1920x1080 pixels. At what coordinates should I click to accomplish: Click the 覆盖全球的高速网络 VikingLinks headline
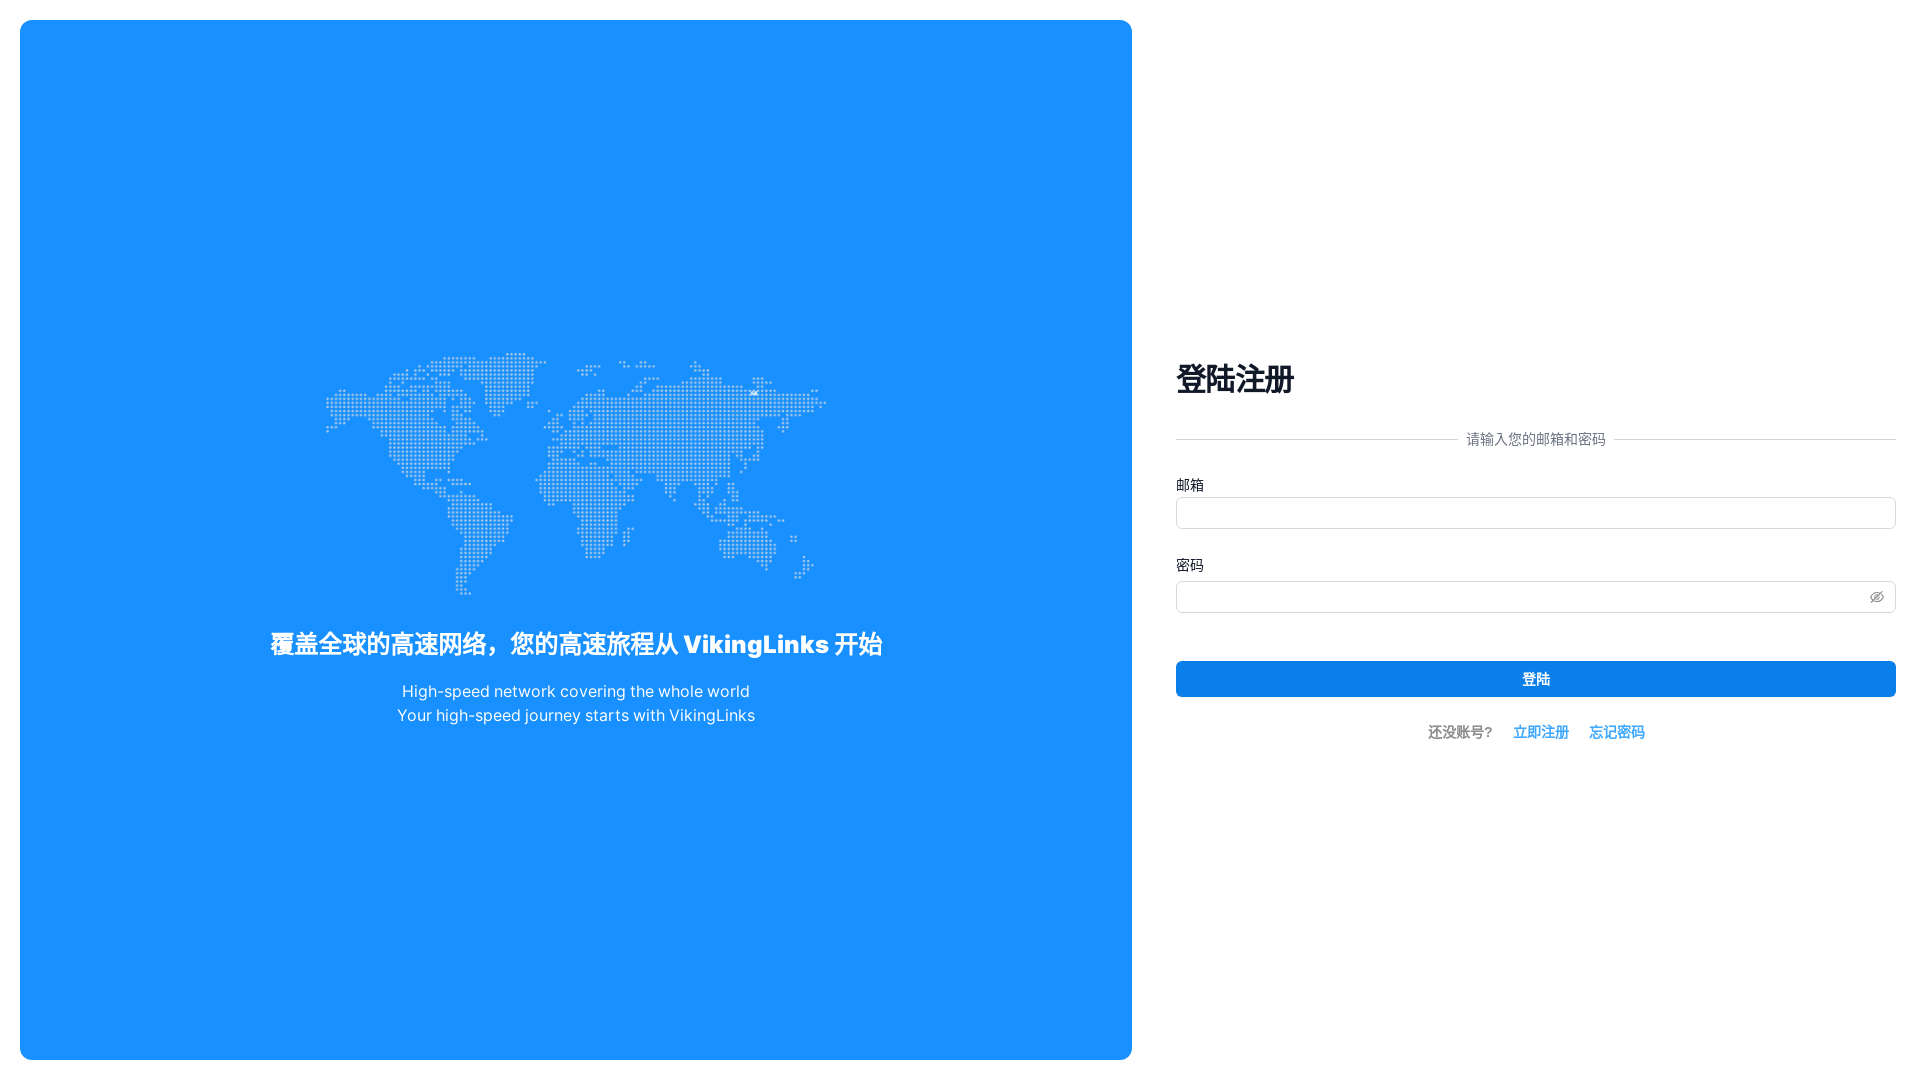click(576, 644)
